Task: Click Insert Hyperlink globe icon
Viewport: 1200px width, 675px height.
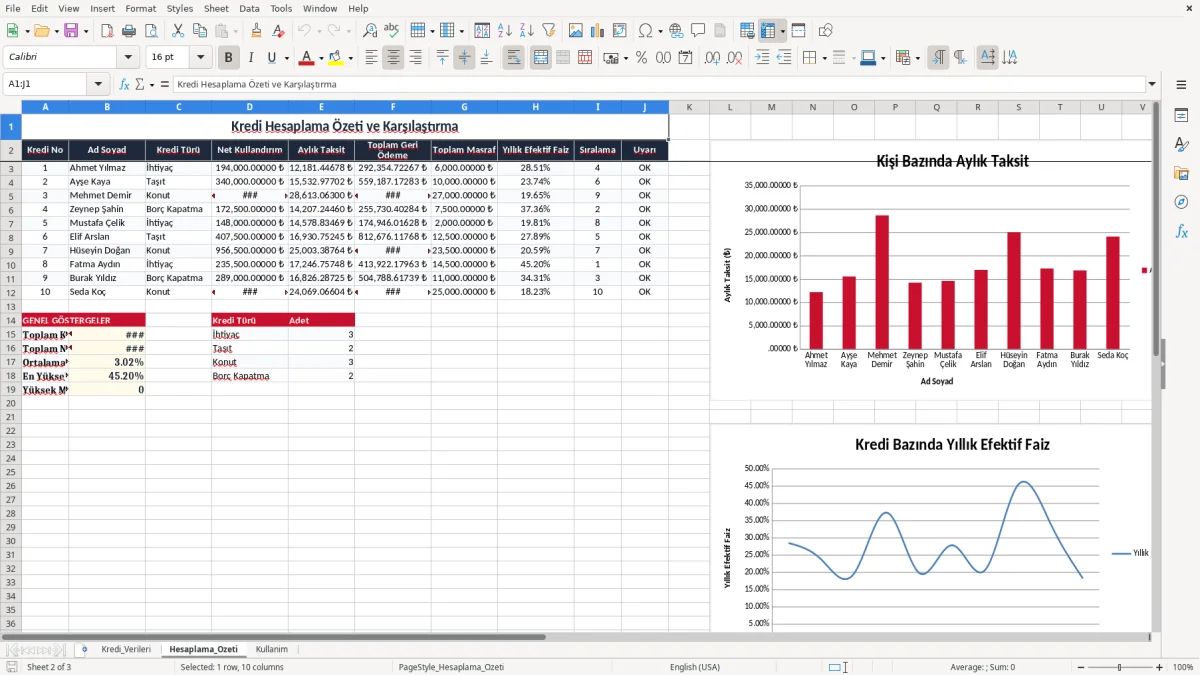Action: coord(676,31)
